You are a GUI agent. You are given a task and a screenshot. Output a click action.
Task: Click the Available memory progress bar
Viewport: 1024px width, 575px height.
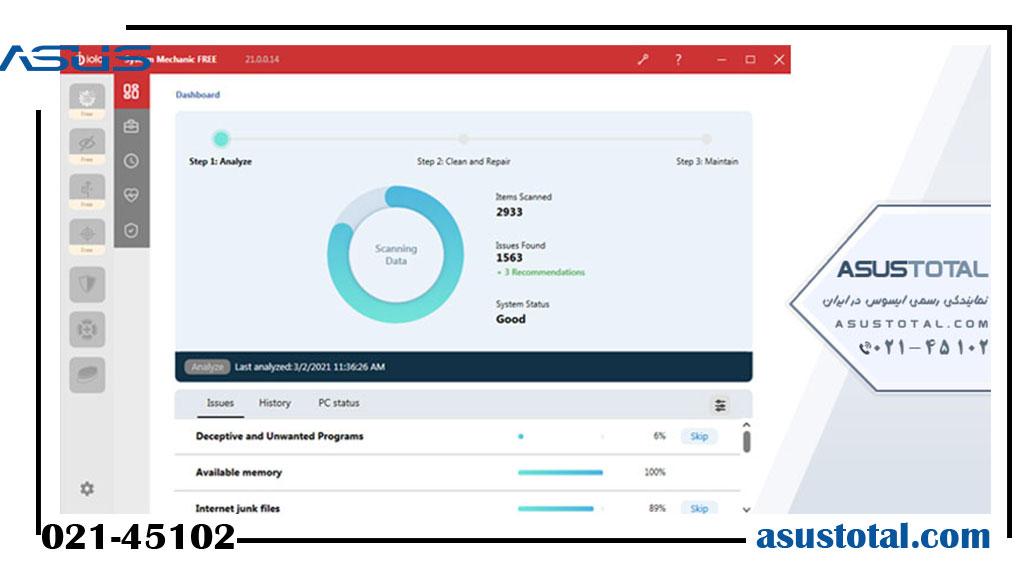(560, 472)
